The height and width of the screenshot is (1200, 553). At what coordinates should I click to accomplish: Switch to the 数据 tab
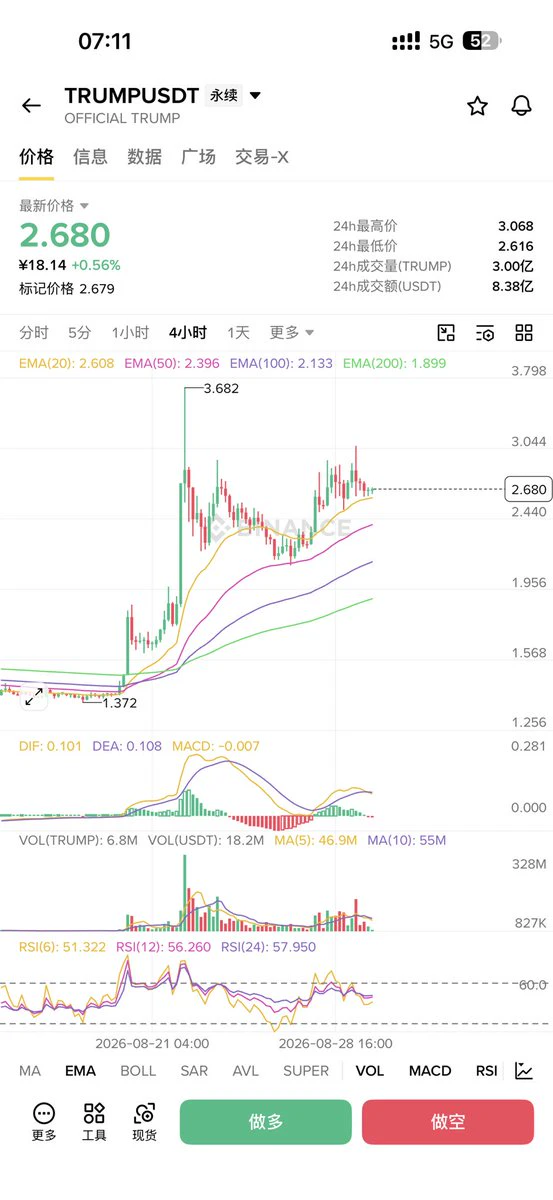pyautogui.click(x=145, y=157)
